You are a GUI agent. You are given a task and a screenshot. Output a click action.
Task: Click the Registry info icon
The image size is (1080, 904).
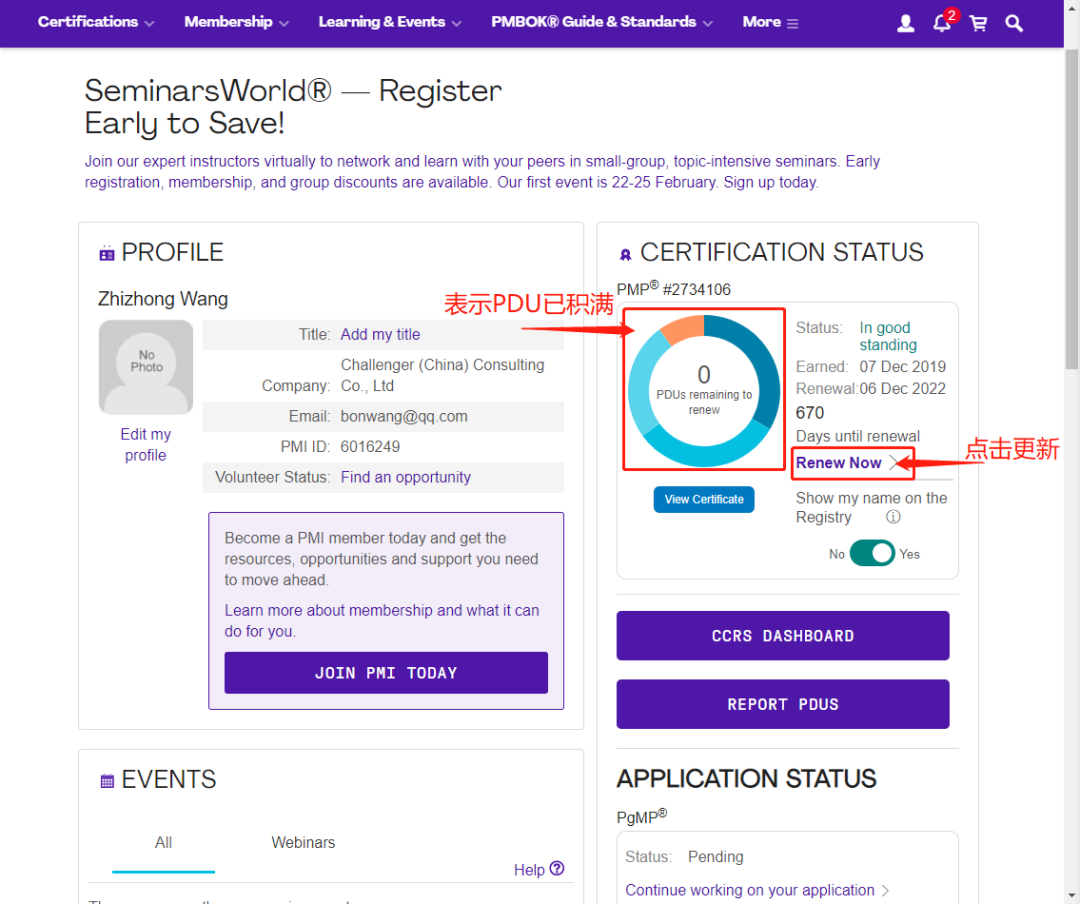[x=893, y=517]
